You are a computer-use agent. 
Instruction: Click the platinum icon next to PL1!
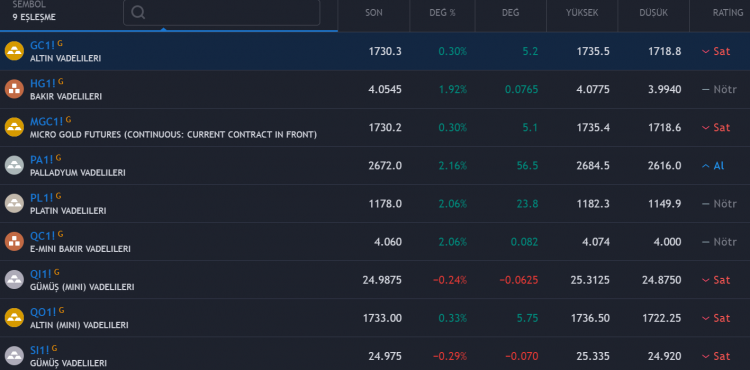click(14, 204)
